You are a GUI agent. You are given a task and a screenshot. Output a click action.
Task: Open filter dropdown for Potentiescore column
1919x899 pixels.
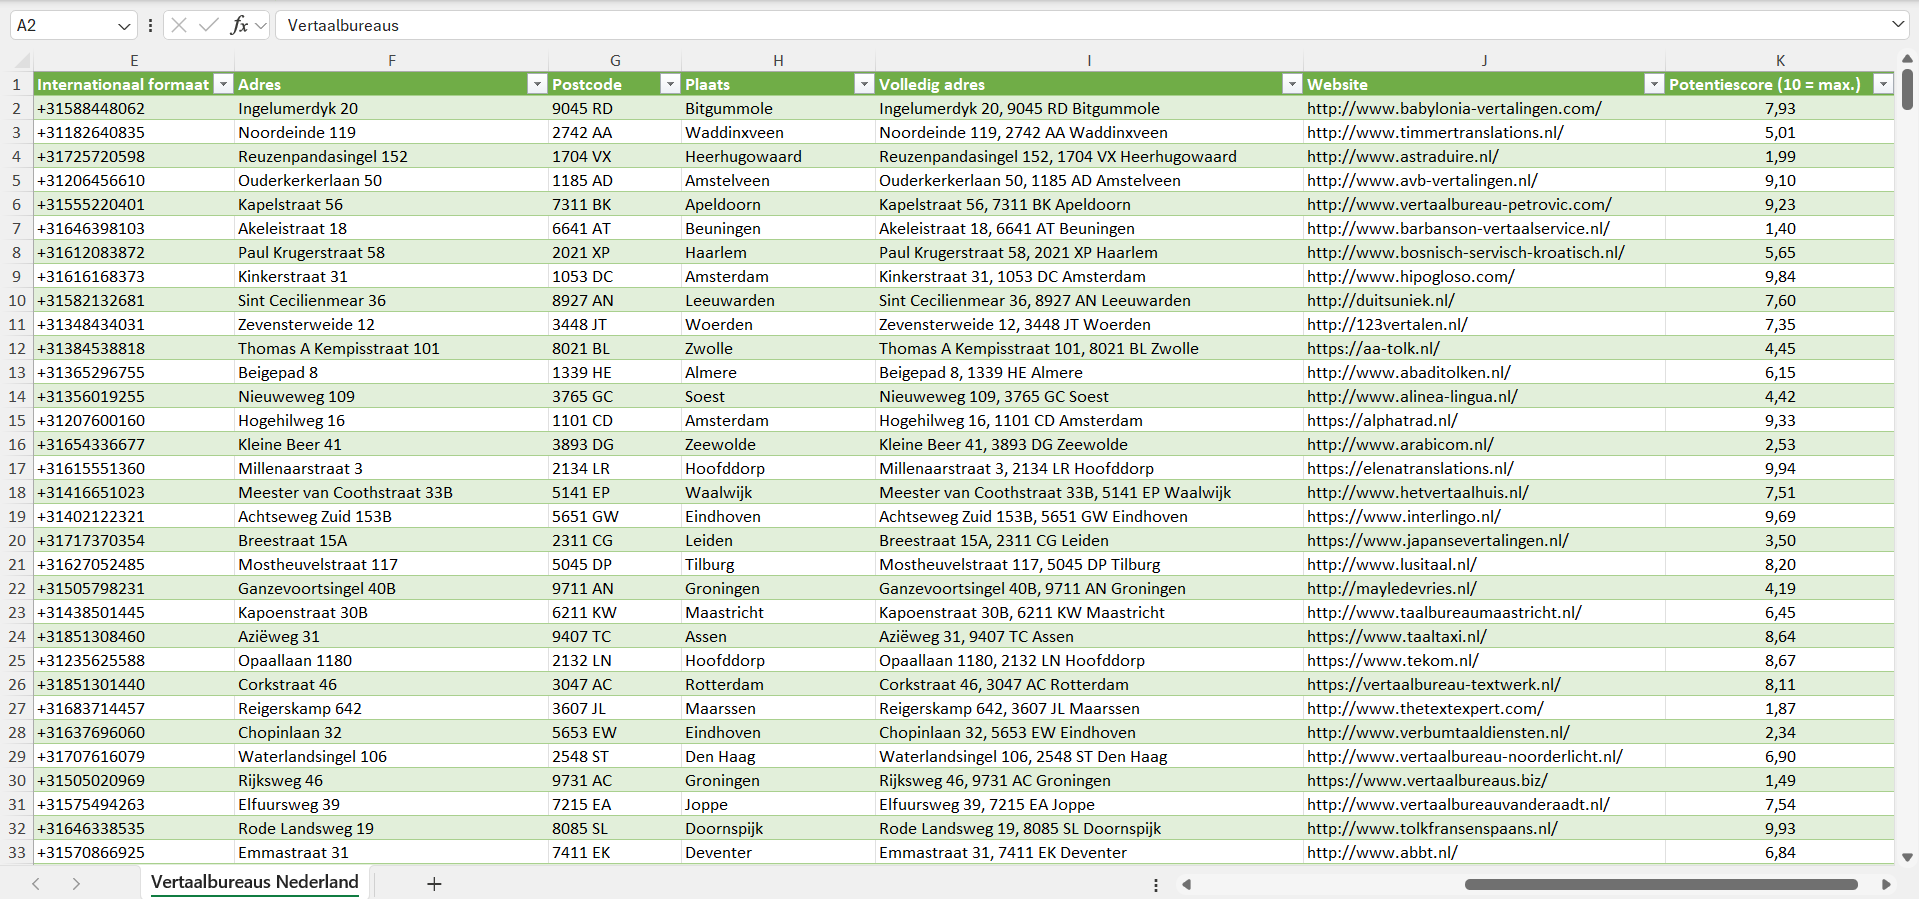(1883, 84)
